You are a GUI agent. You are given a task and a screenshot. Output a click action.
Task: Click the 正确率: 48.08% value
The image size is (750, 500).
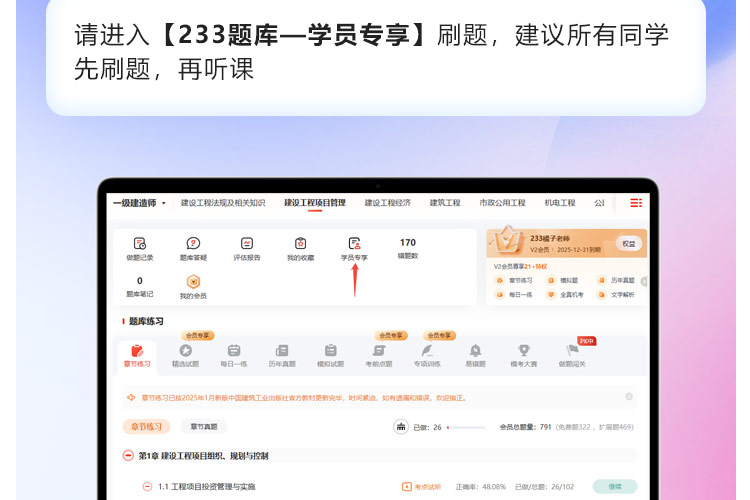(481, 487)
